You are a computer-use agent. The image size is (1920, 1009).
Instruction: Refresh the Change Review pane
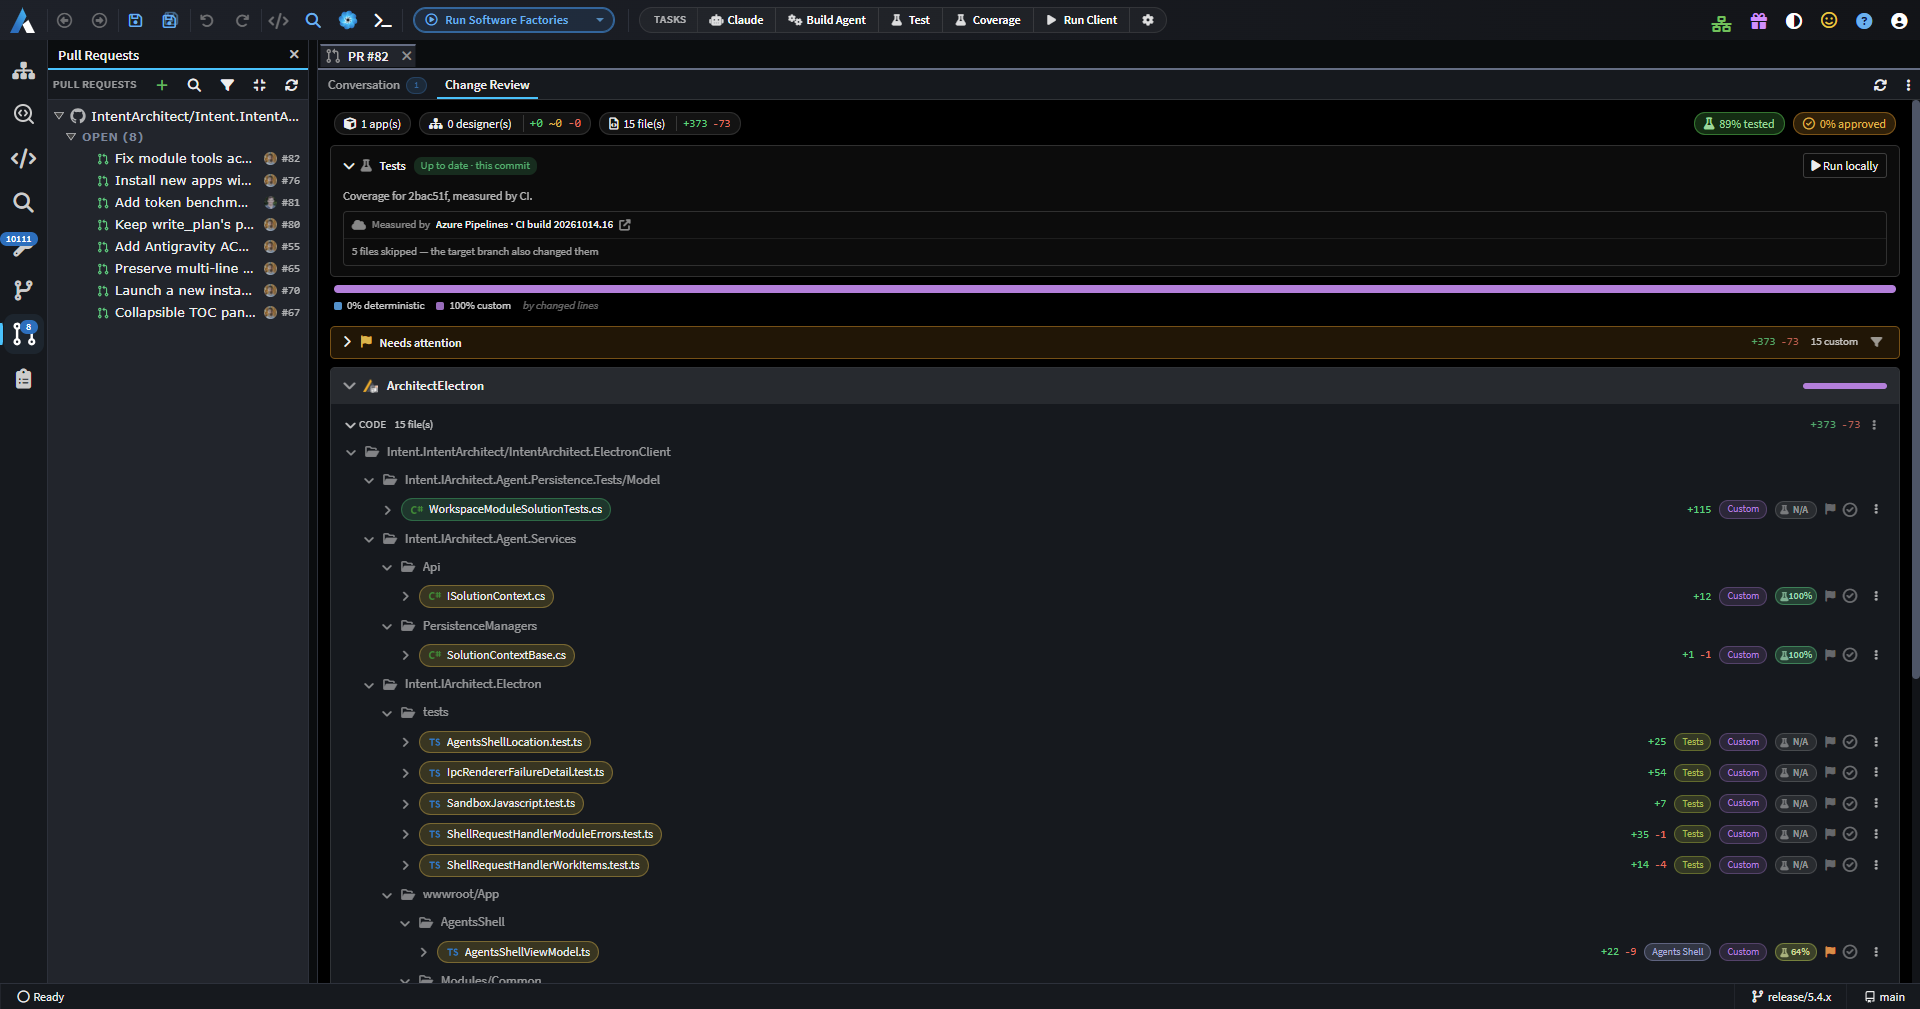pos(1880,85)
